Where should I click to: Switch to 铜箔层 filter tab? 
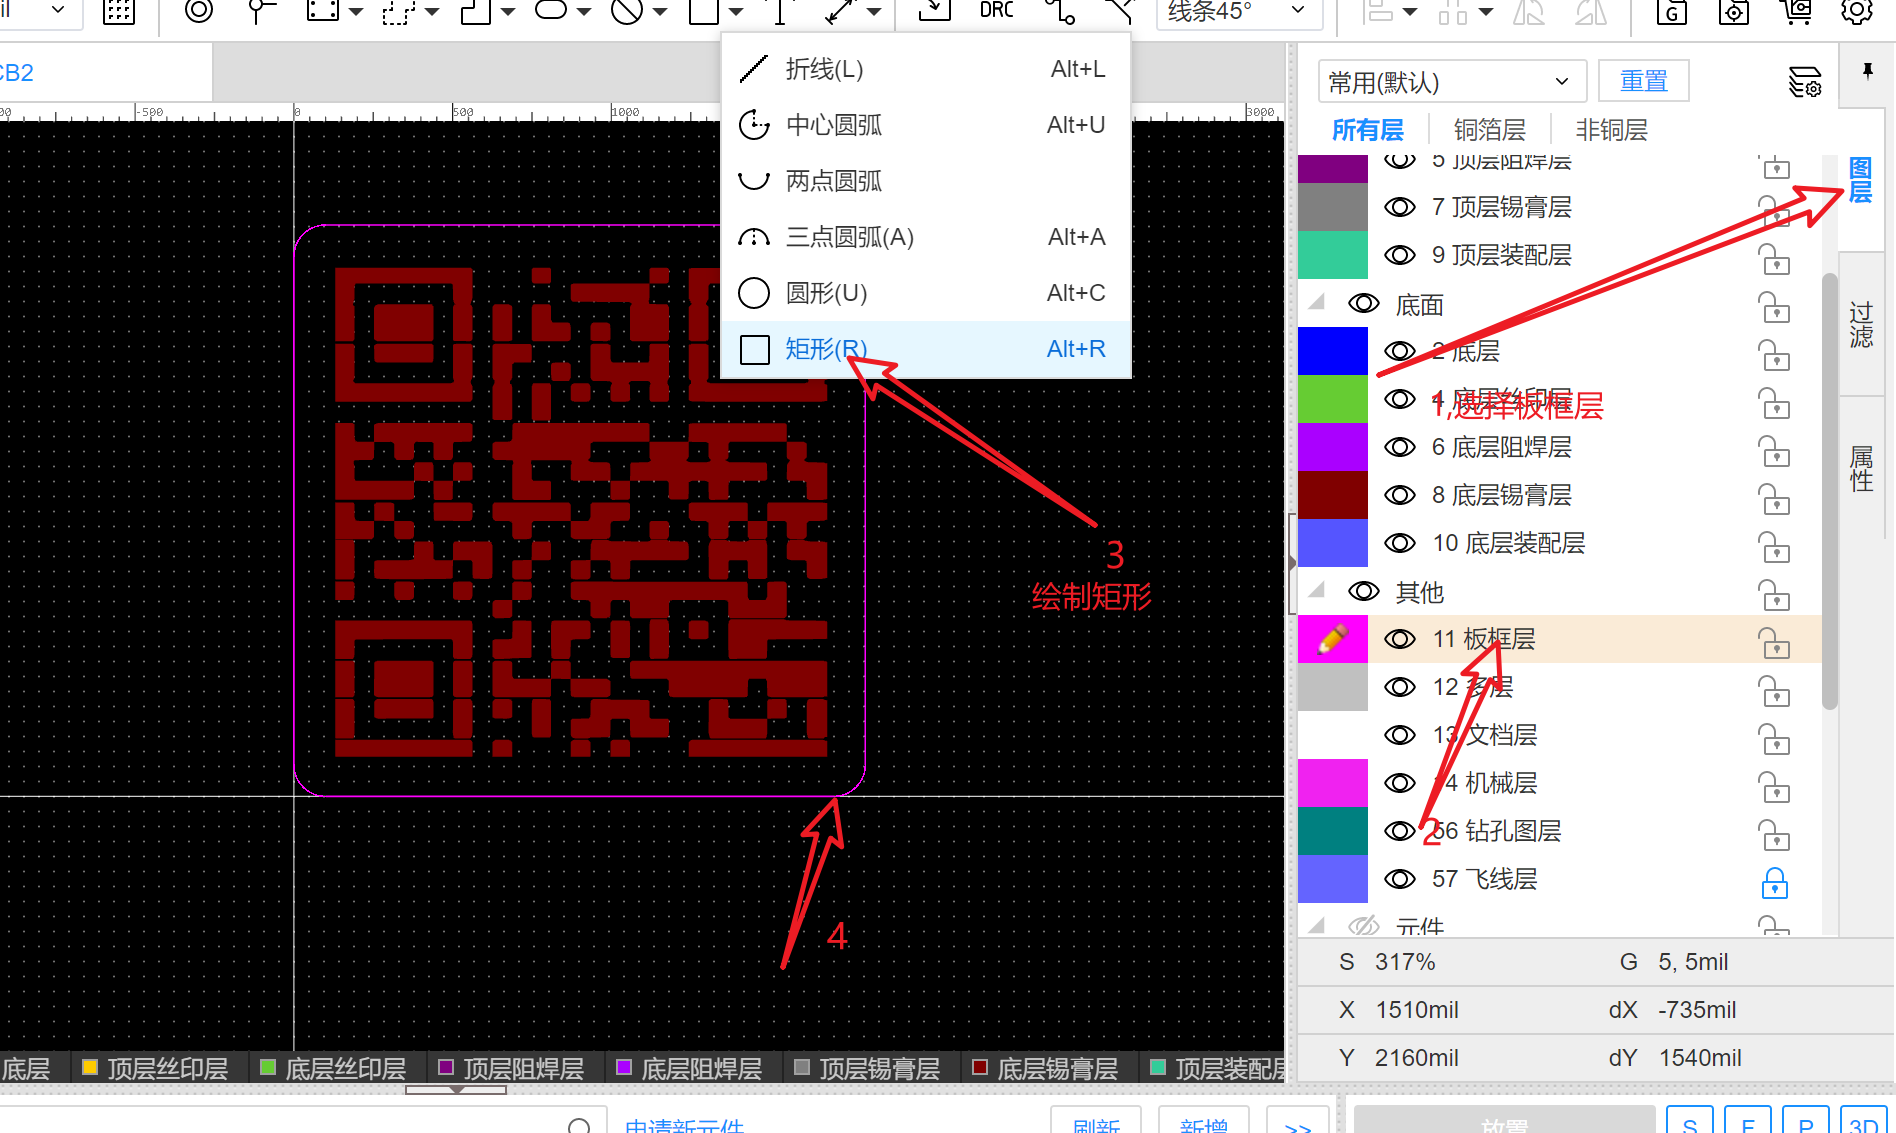click(1489, 130)
